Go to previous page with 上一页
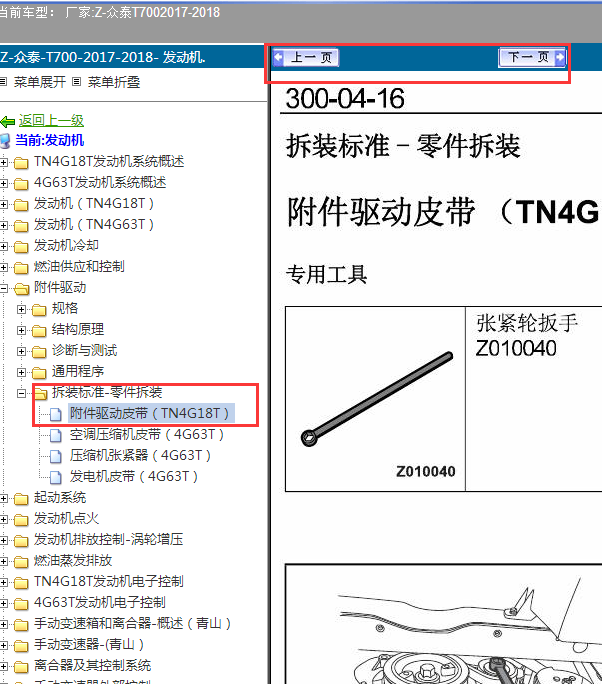 pyautogui.click(x=307, y=58)
